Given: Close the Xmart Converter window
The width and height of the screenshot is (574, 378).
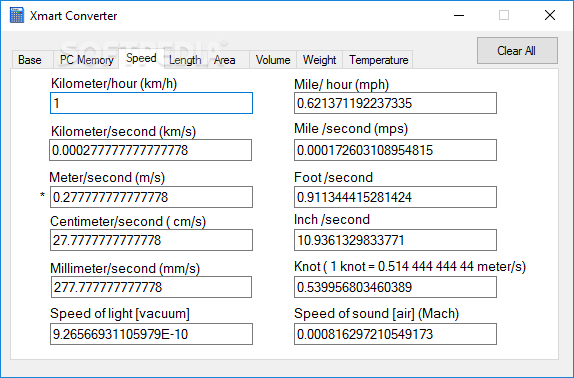Looking at the screenshot, I should tap(550, 15).
